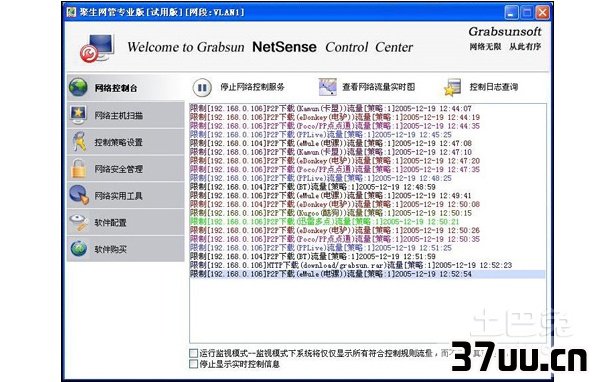The height and width of the screenshot is (382, 600).
Task: Click the disc icon for 软件配置
Action: (79, 222)
